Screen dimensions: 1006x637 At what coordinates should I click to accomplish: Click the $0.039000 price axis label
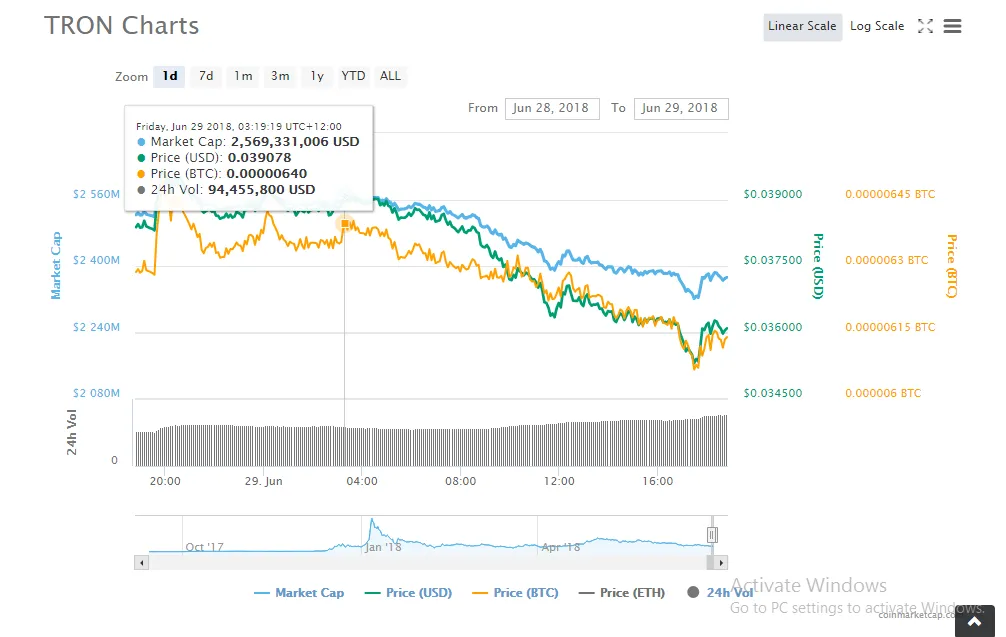point(772,194)
